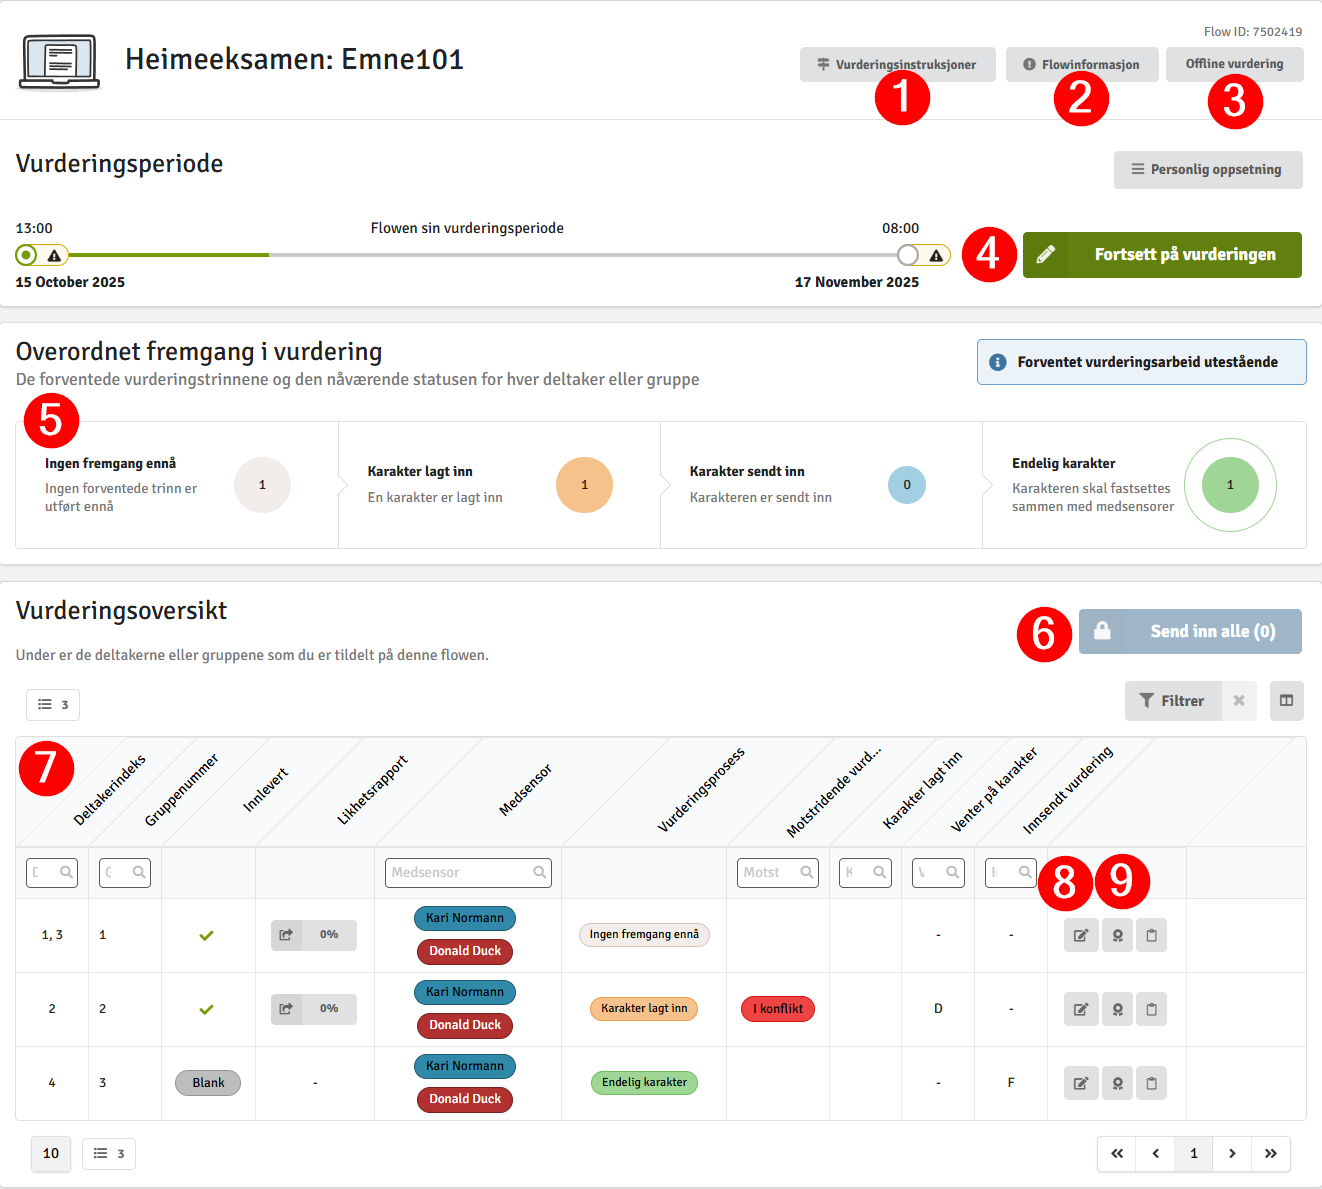Click the clipboard icon for group 3
The height and width of the screenshot is (1189, 1322).
tap(1151, 1083)
